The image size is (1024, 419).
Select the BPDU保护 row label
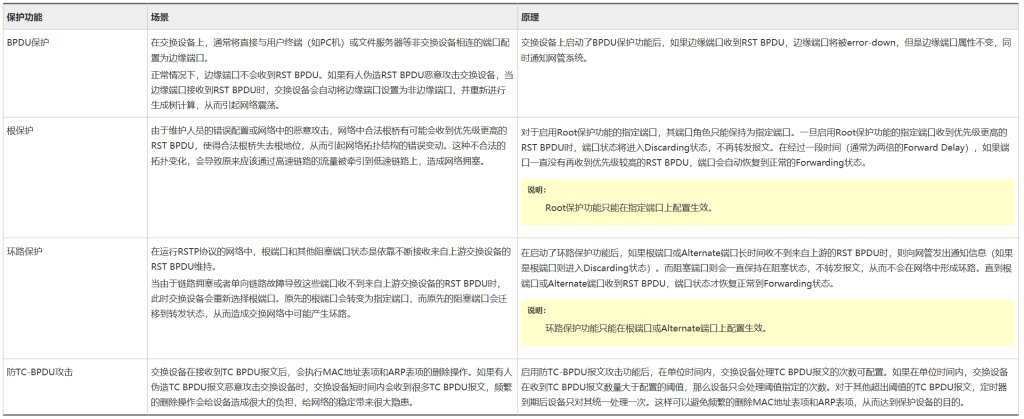28,43
